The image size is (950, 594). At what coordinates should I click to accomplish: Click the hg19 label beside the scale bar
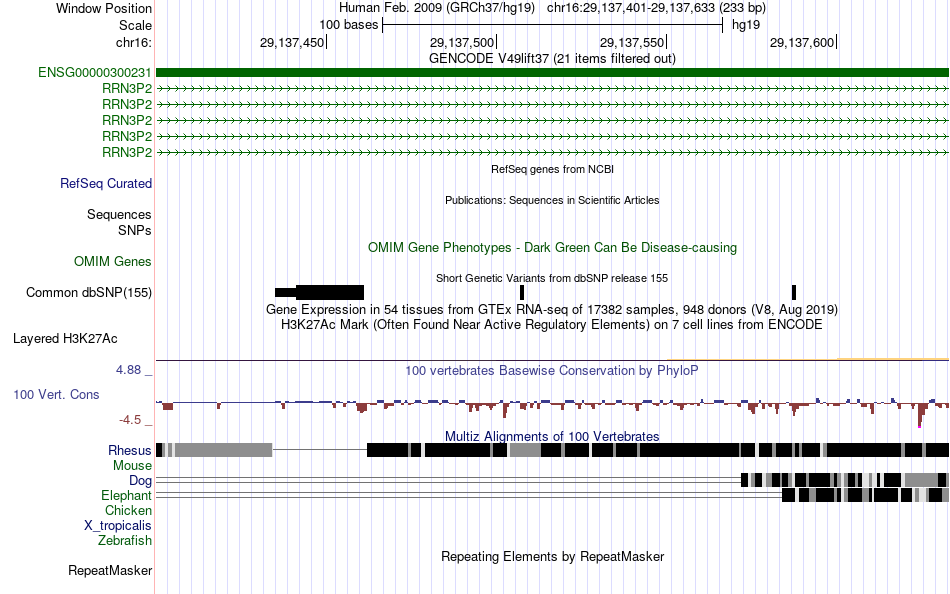tap(746, 25)
